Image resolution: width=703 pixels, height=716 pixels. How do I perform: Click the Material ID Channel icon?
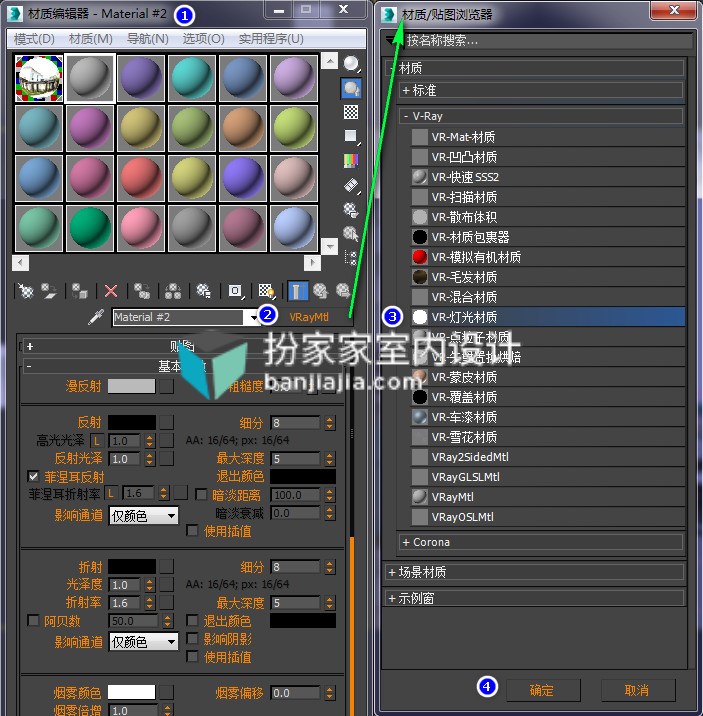click(236, 290)
